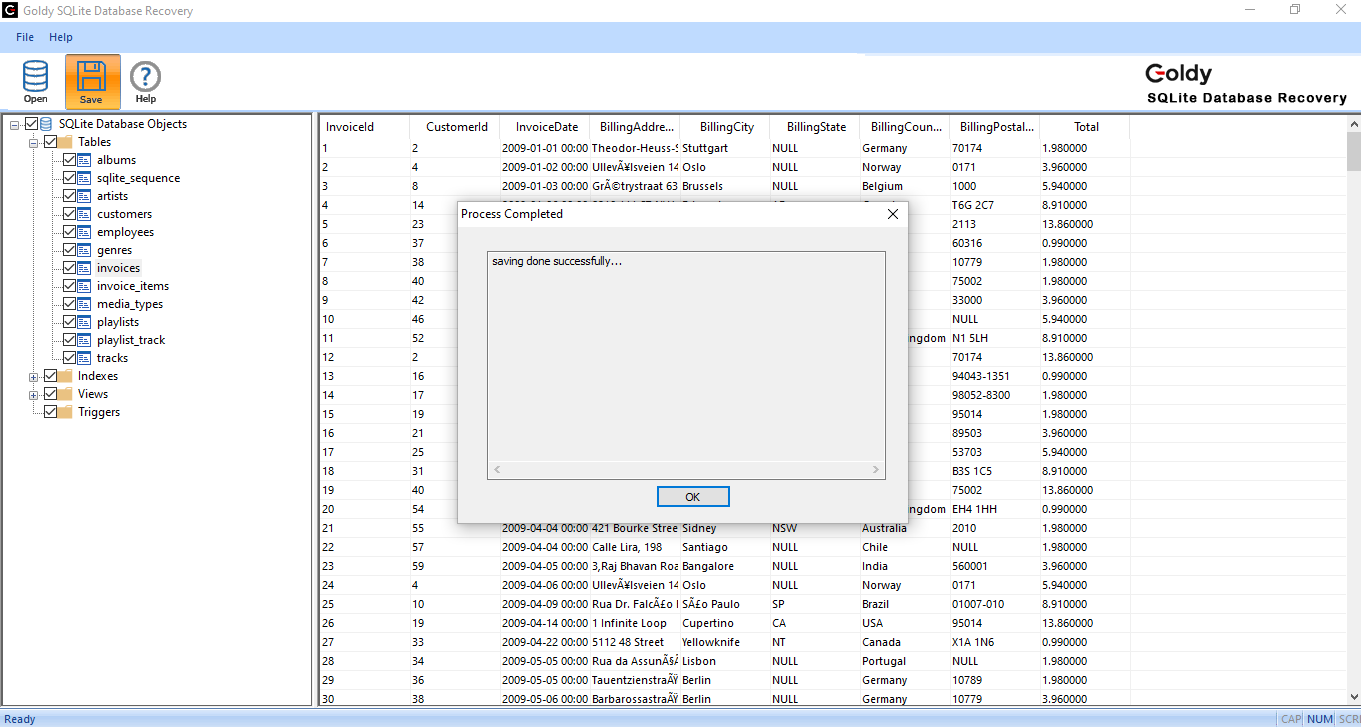Click the 'Stuttgart' cell in row 1
This screenshot has height=727, width=1361.
coord(725,148)
